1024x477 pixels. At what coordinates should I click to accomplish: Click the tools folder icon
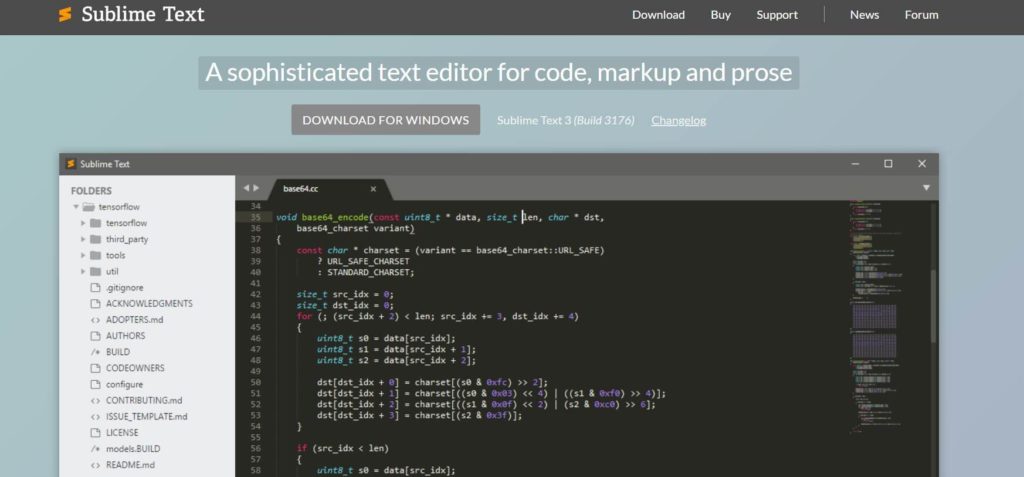95,255
